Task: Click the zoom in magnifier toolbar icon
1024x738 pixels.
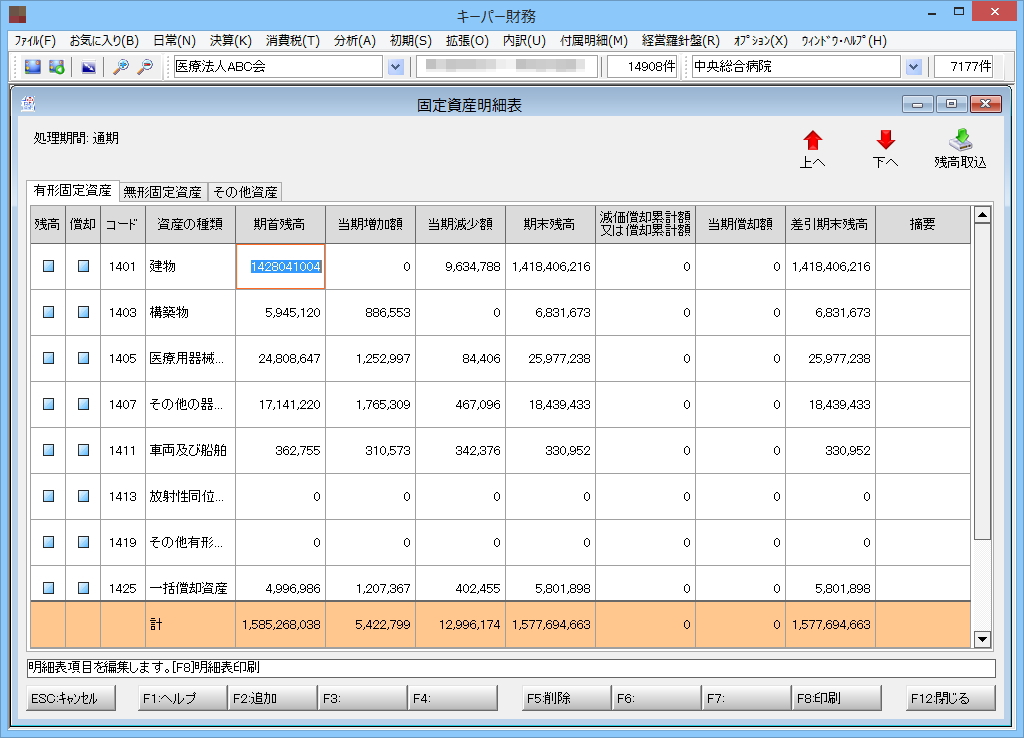Action: pos(121,67)
